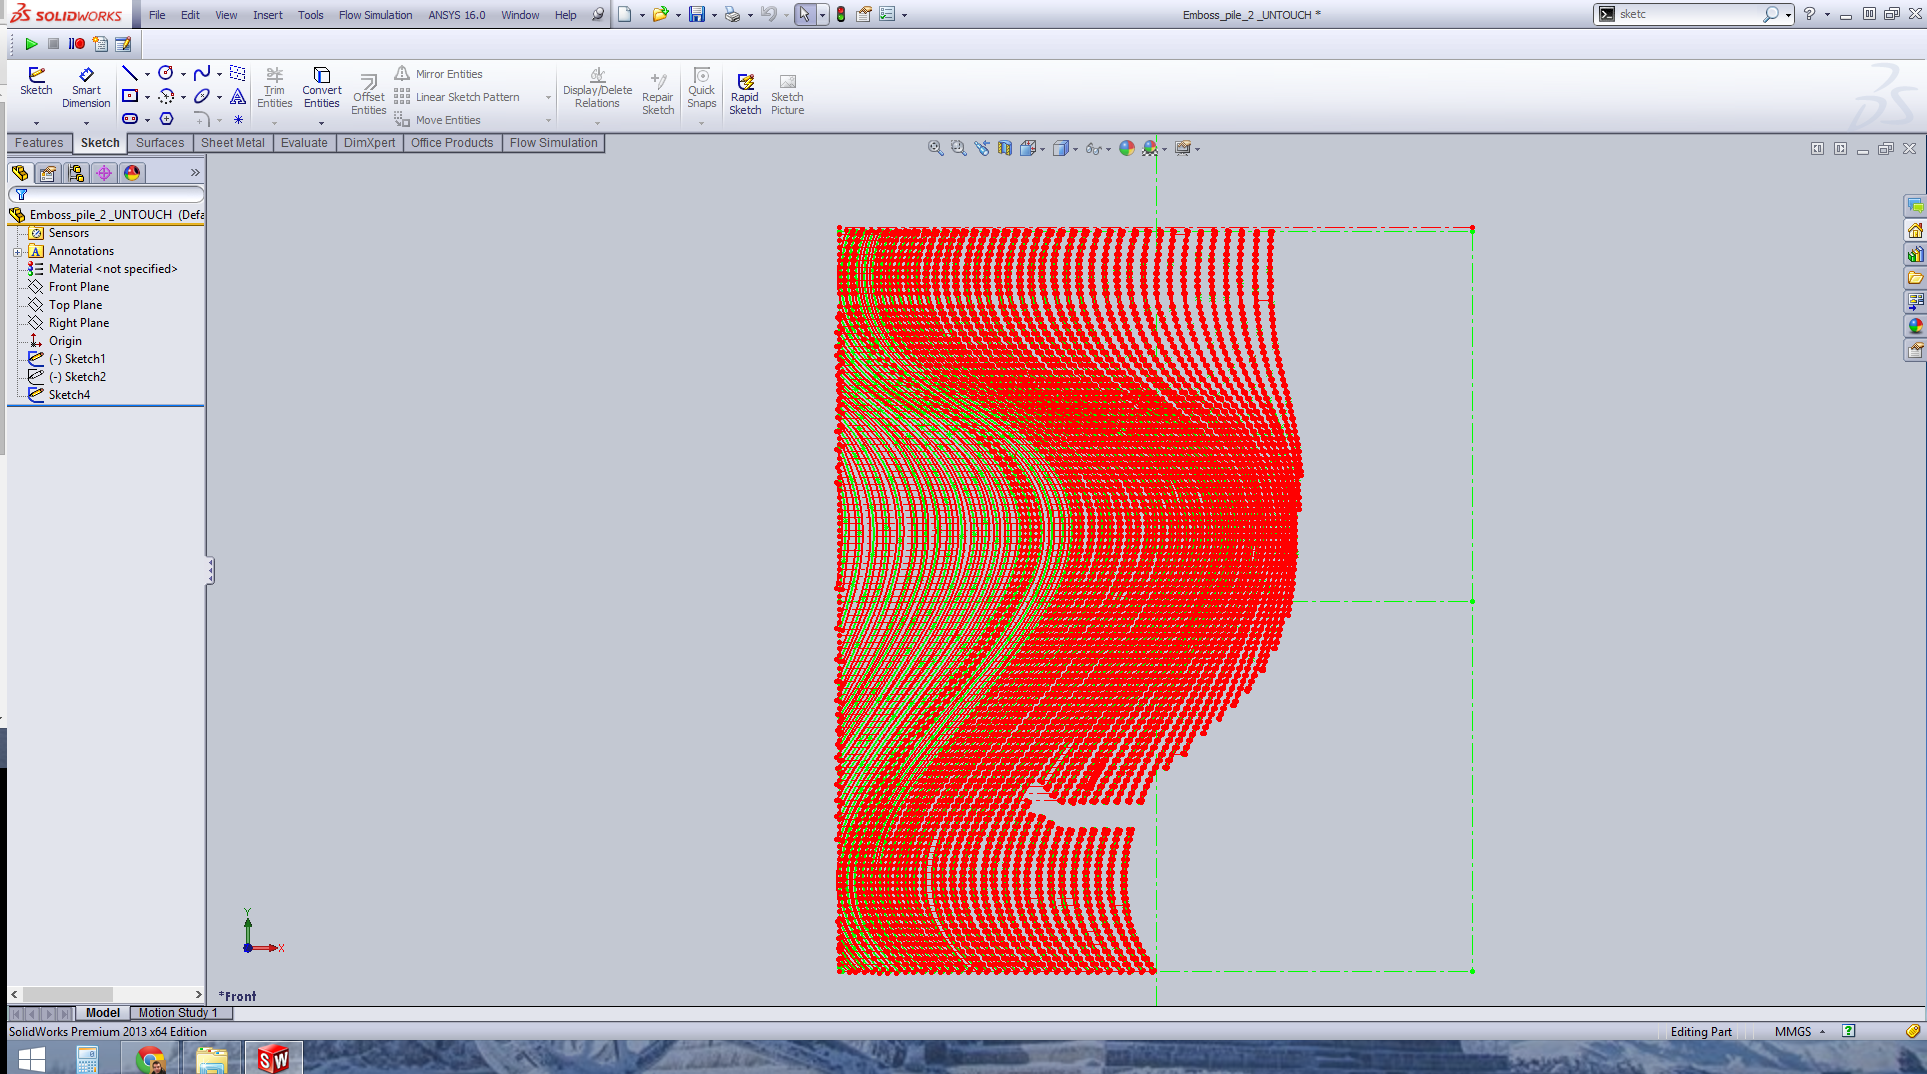Click Edit Appearance color ball icon
1927x1074 pixels.
[x=1127, y=148]
